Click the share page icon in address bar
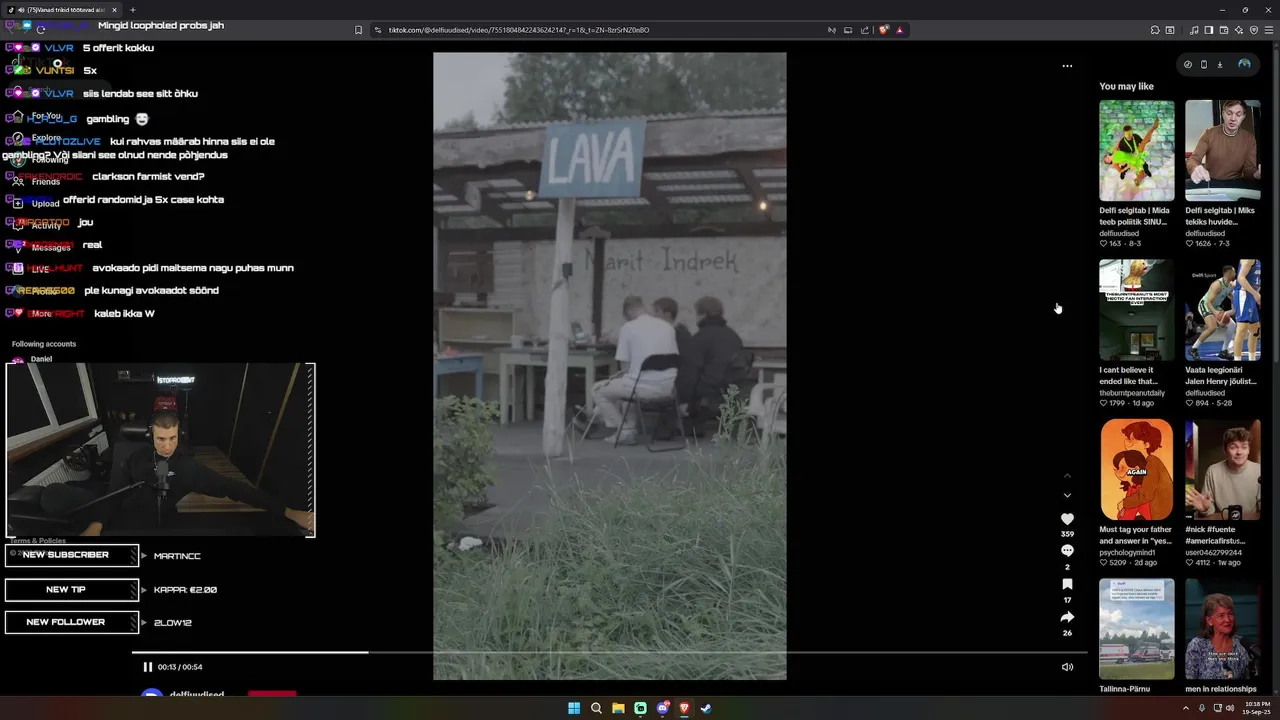This screenshot has height=720, width=1280. 864,30
